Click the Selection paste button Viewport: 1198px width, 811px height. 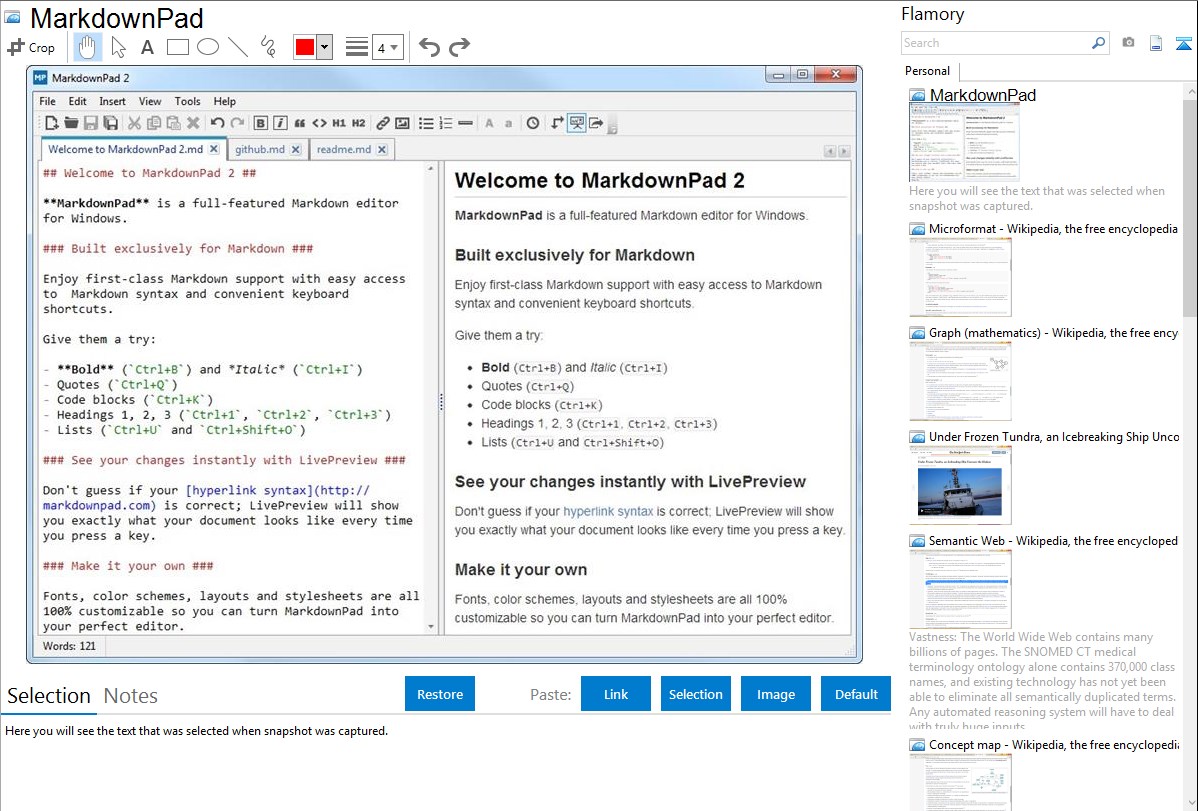pyautogui.click(x=695, y=694)
